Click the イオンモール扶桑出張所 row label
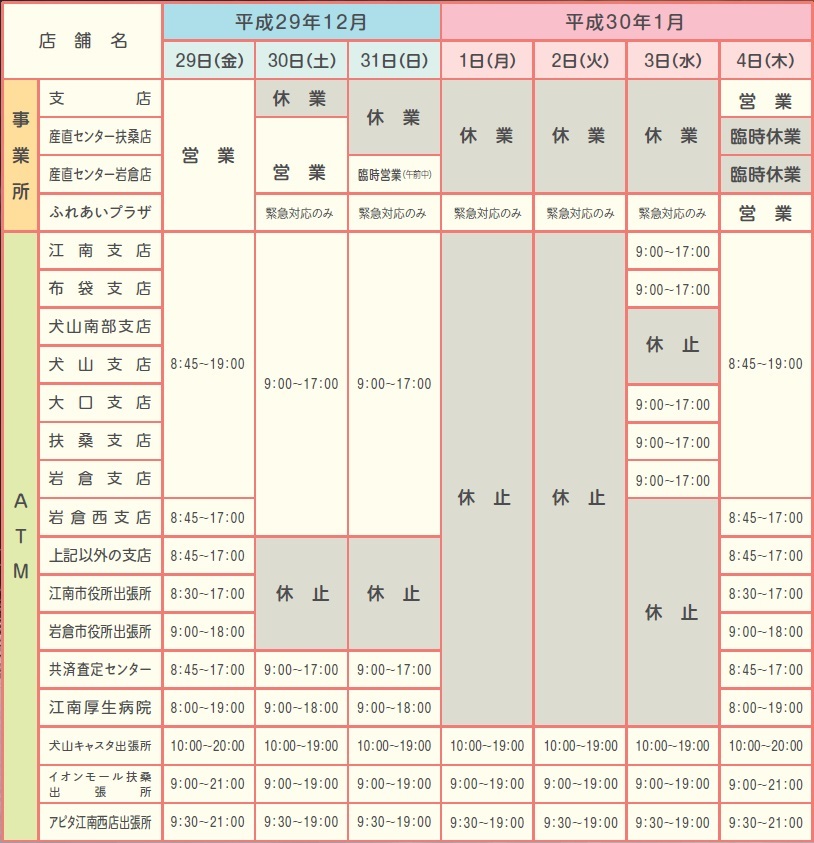Screen dimensions: 814x843 [x=100, y=784]
